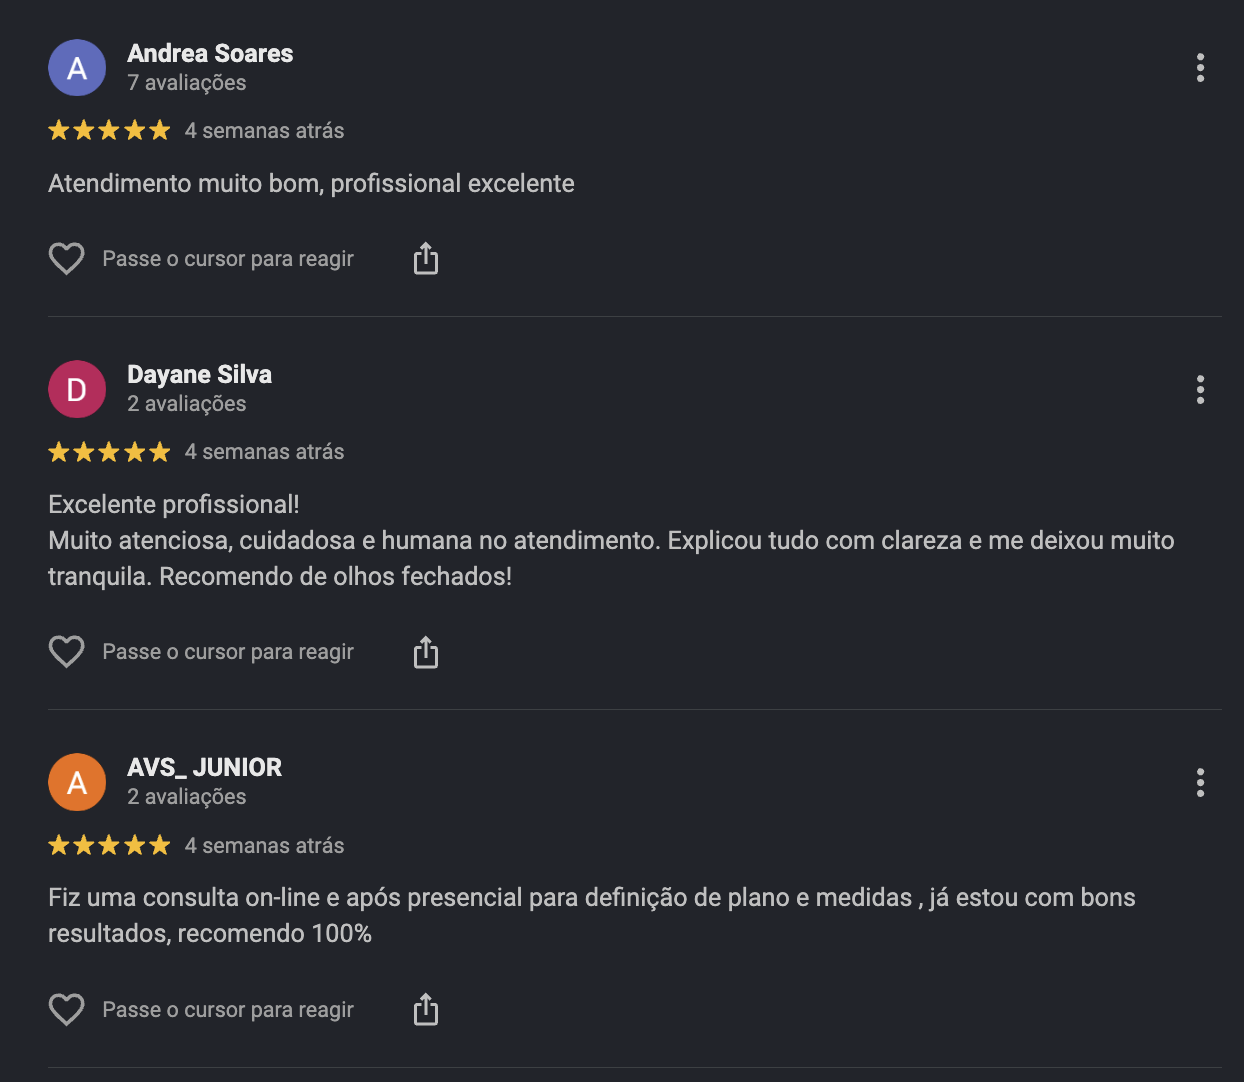Click the five-star rating on Dayane's review
The image size is (1244, 1082).
coord(110,452)
